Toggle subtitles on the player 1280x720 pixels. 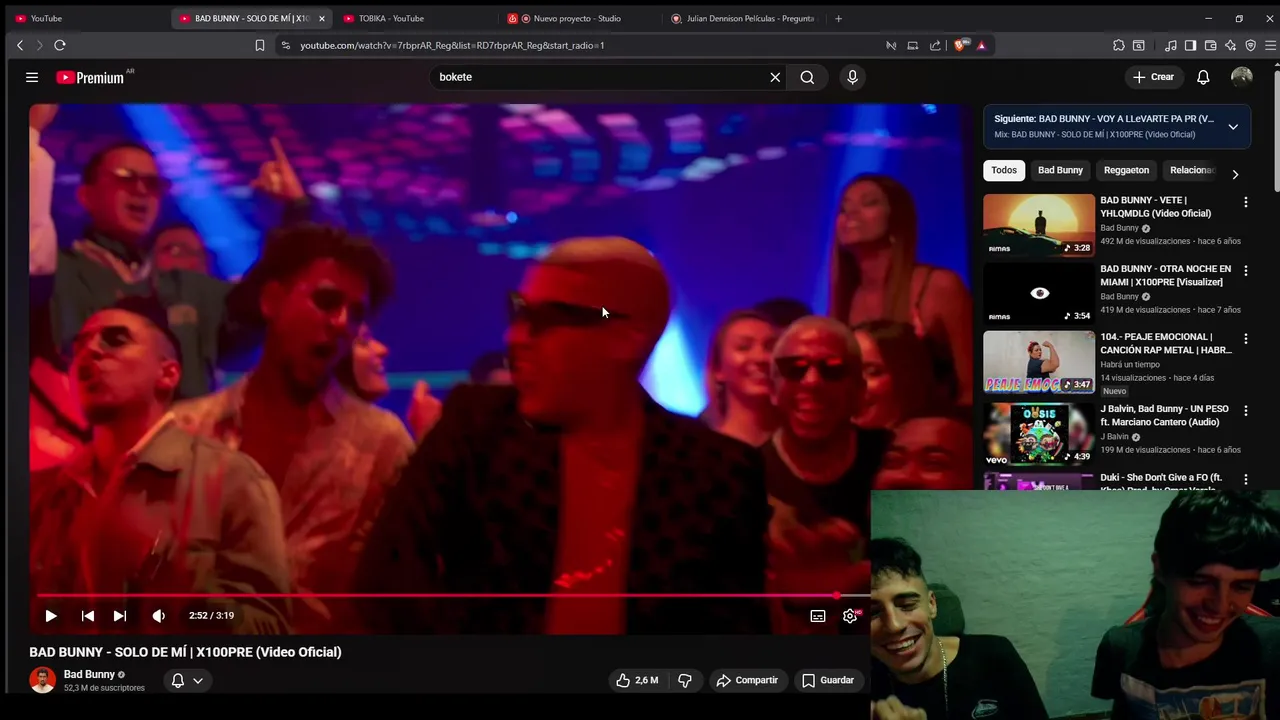818,616
